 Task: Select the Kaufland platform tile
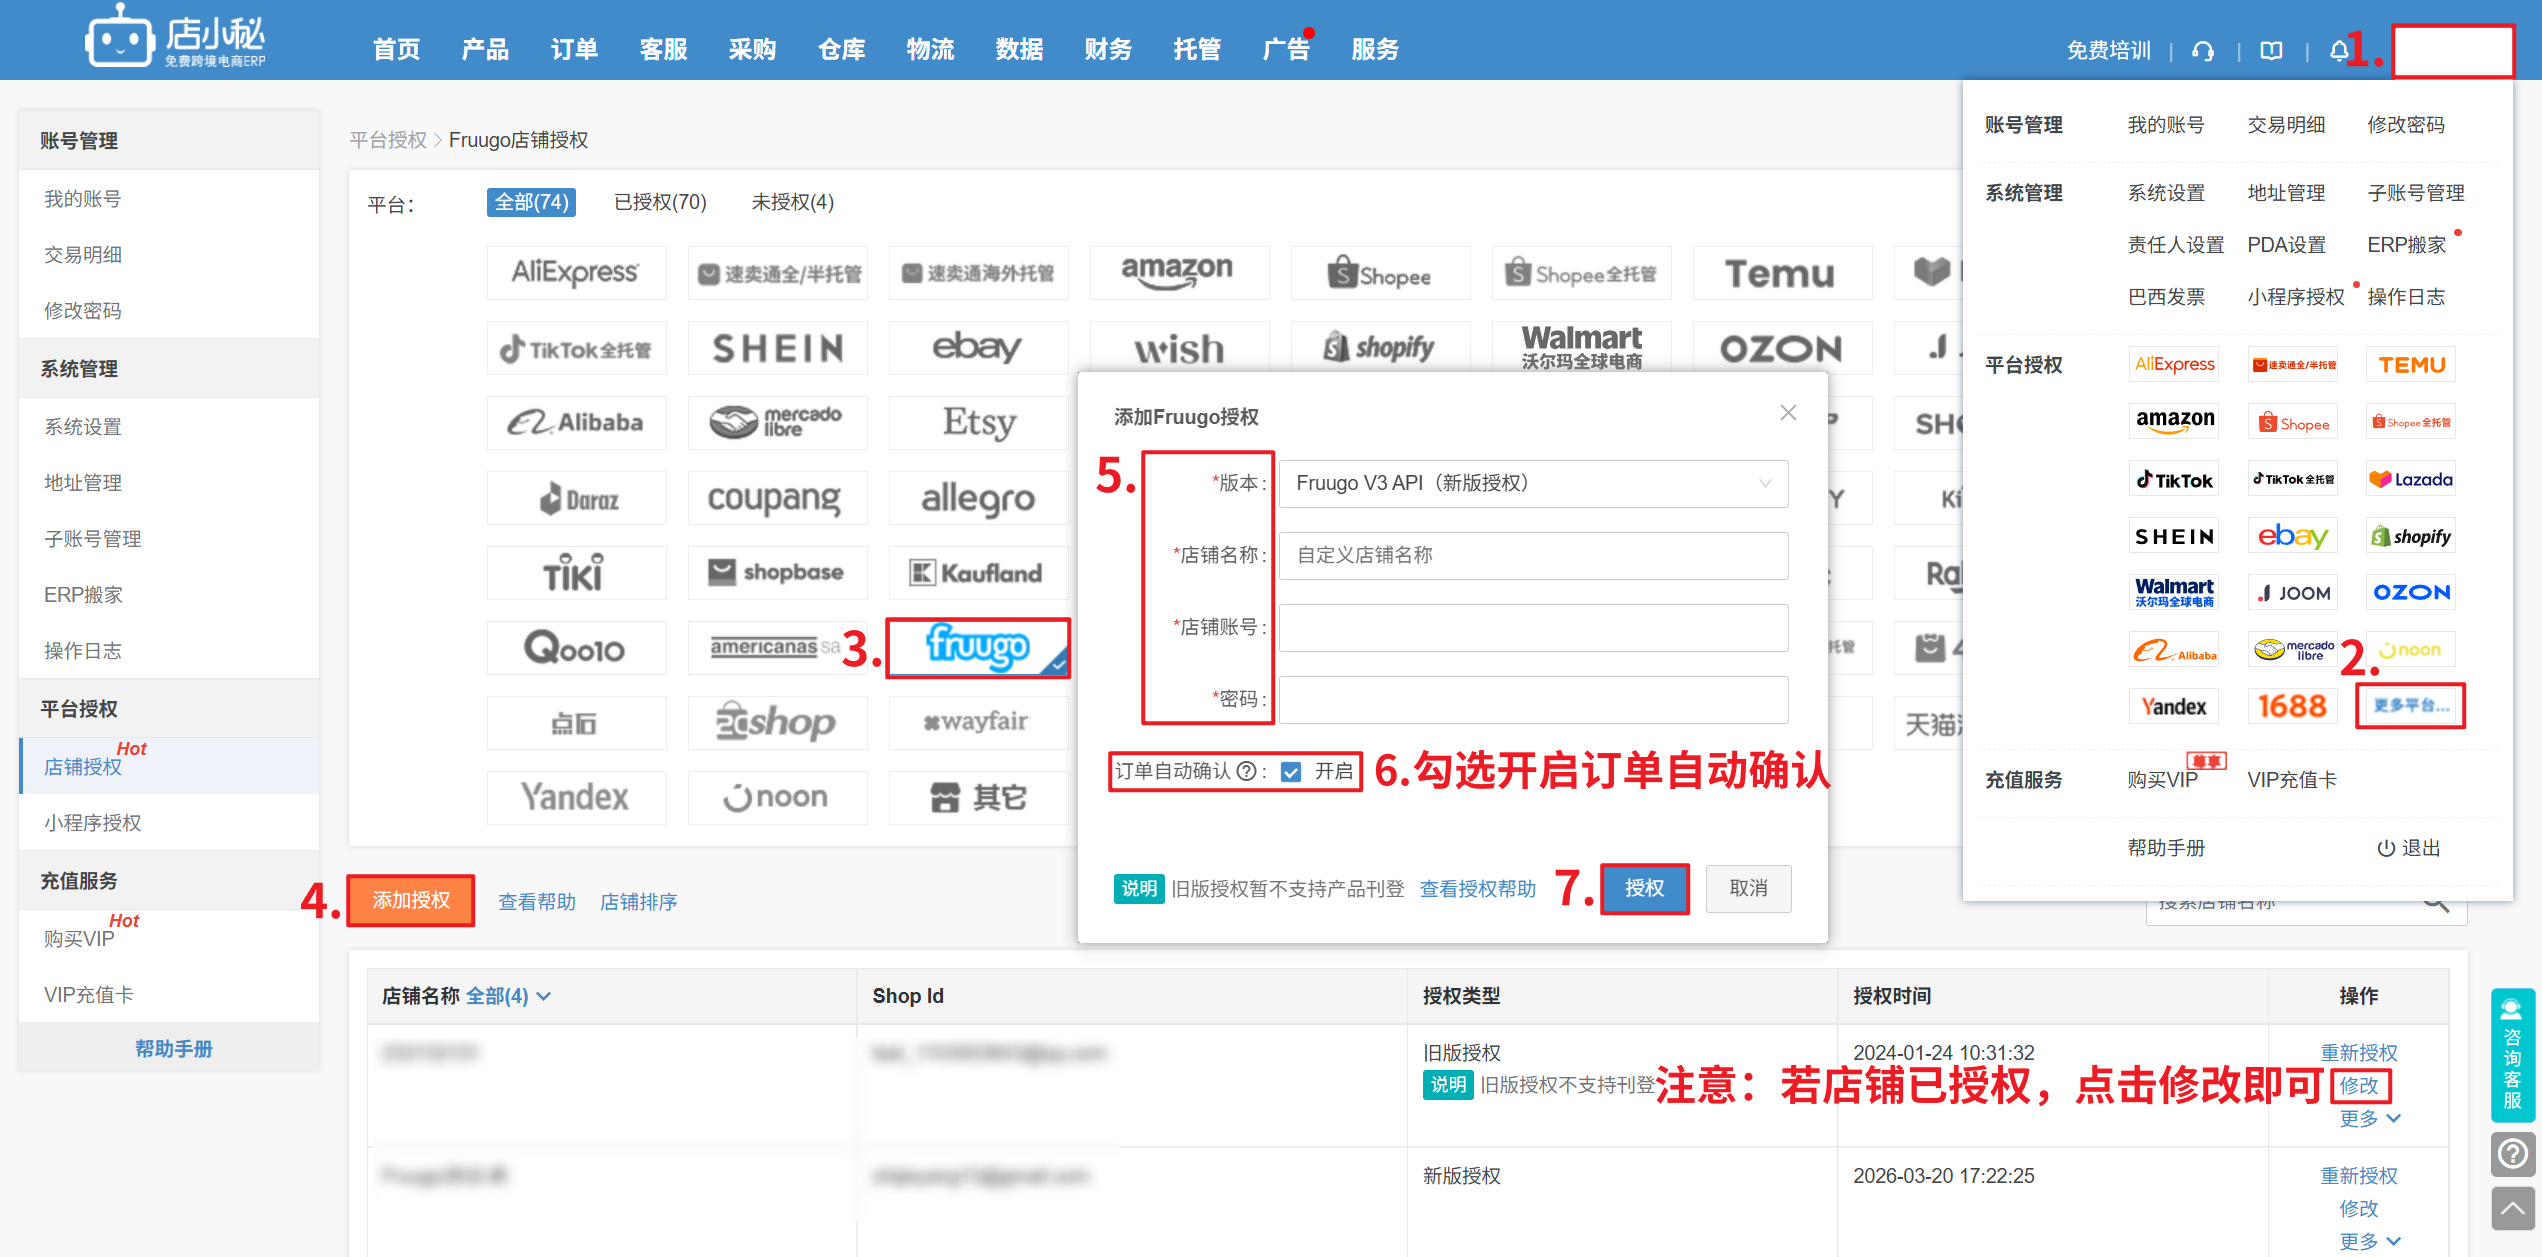click(x=978, y=573)
